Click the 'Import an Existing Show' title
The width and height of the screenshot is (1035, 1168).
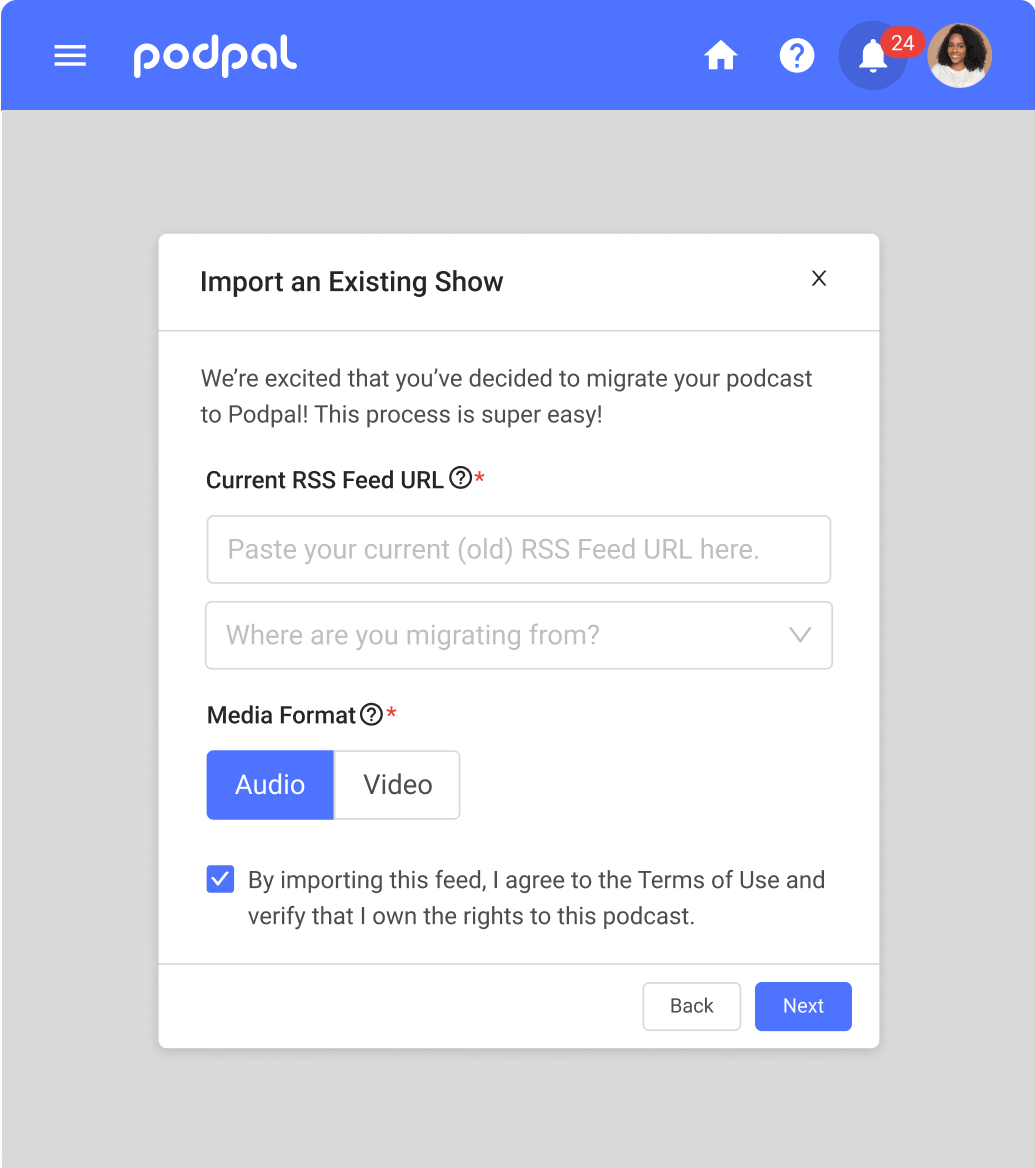[352, 282]
